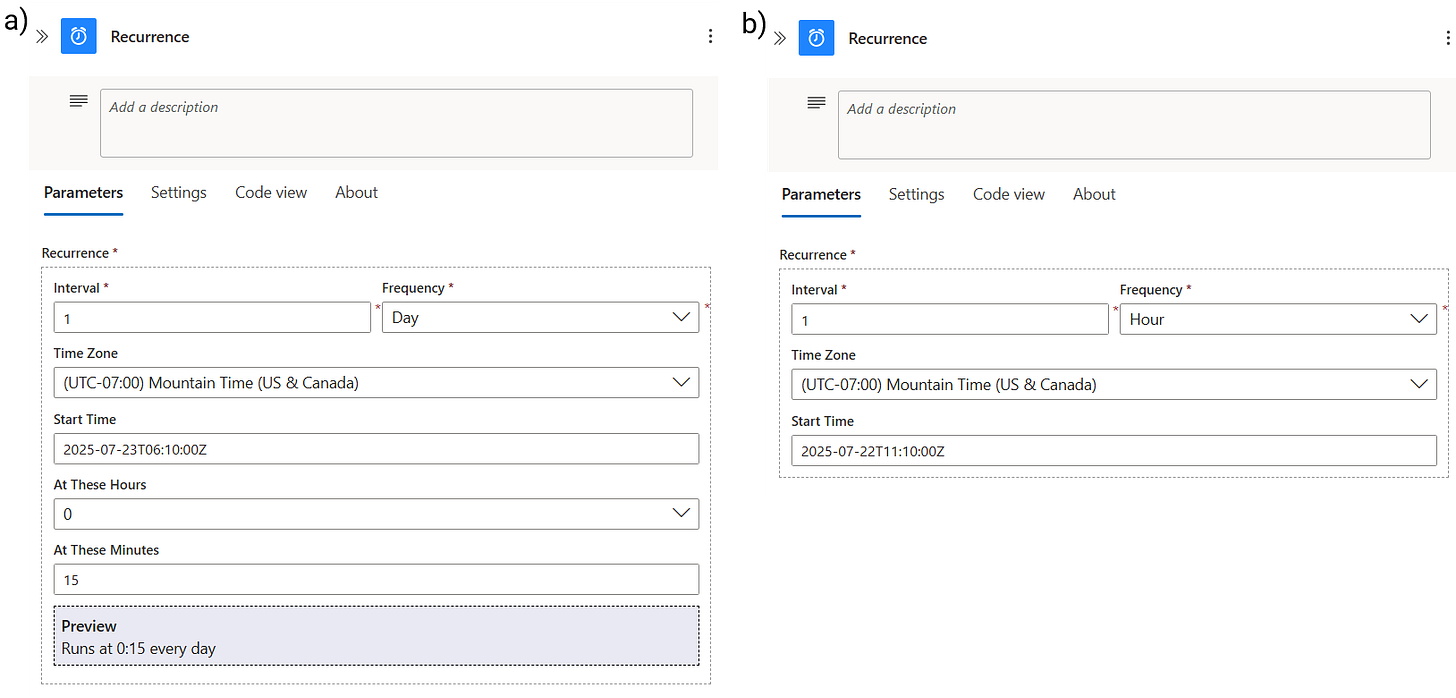
Task: Switch to Parameters tab in panel a
Action: click(x=84, y=192)
